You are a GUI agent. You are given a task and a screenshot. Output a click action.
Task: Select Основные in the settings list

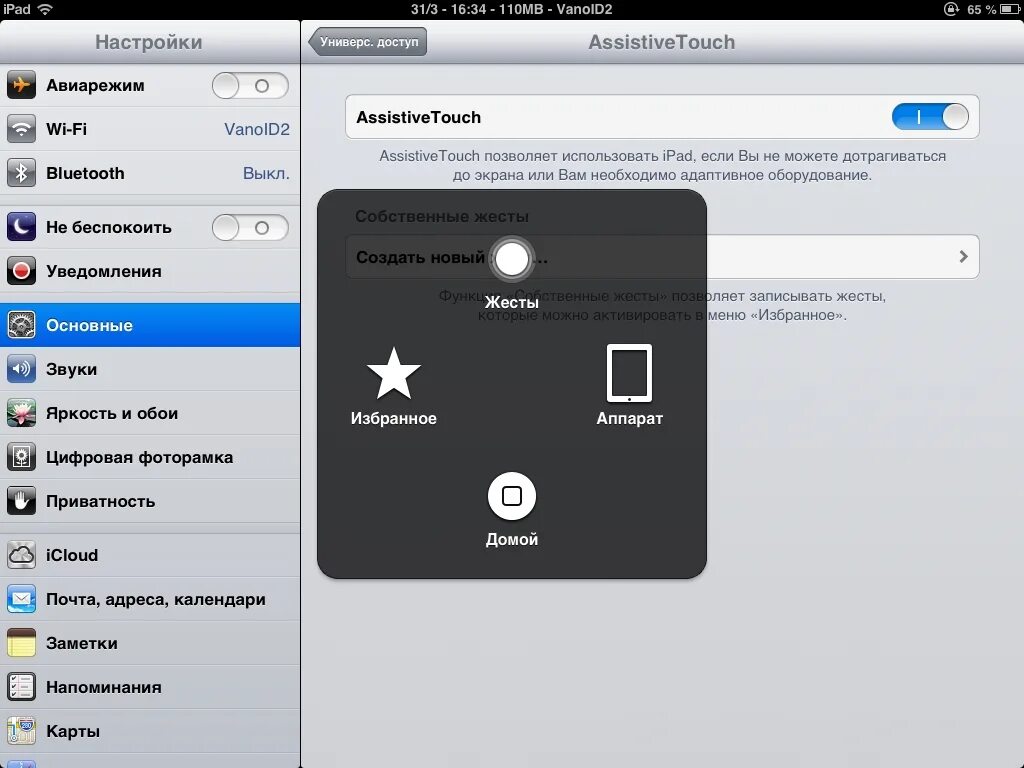(150, 325)
